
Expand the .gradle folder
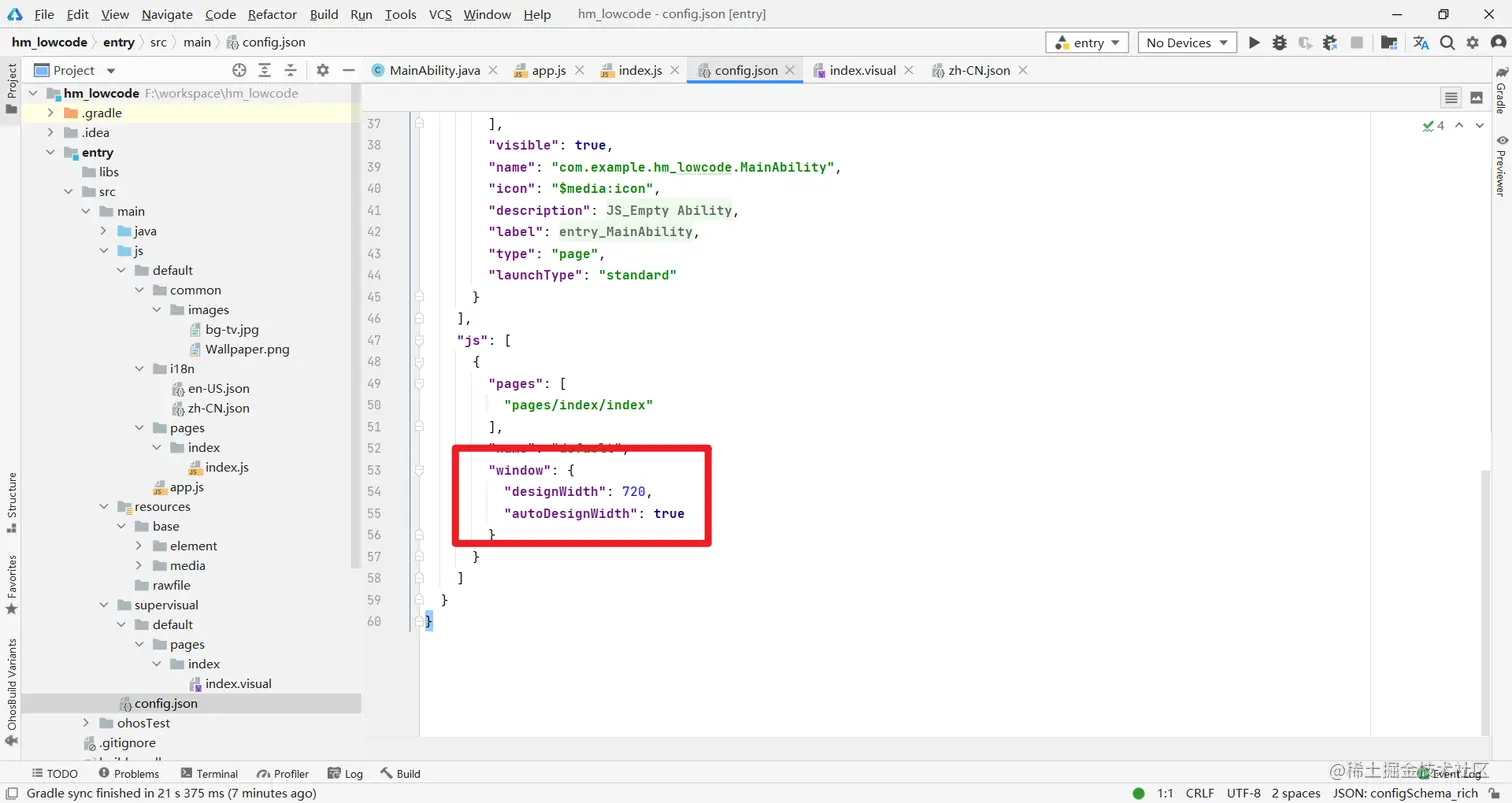click(50, 113)
